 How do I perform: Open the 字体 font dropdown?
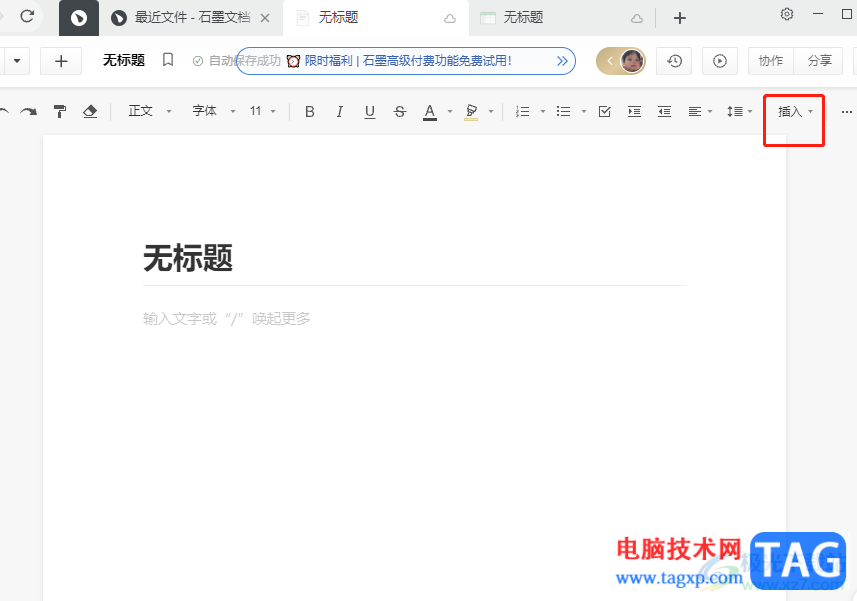point(214,111)
